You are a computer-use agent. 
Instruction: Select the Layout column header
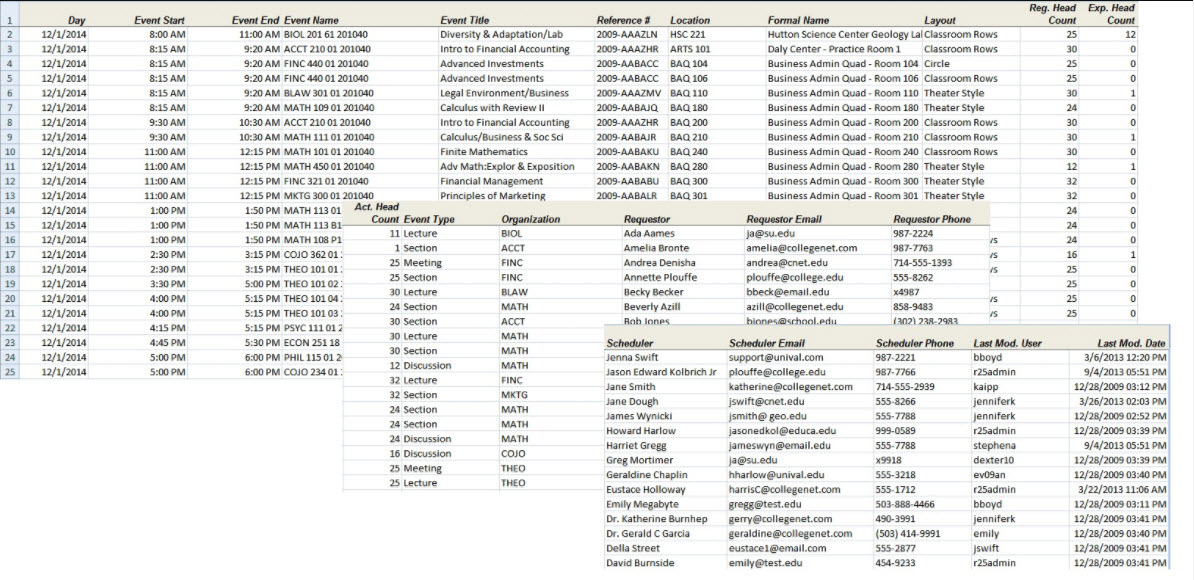click(x=939, y=21)
